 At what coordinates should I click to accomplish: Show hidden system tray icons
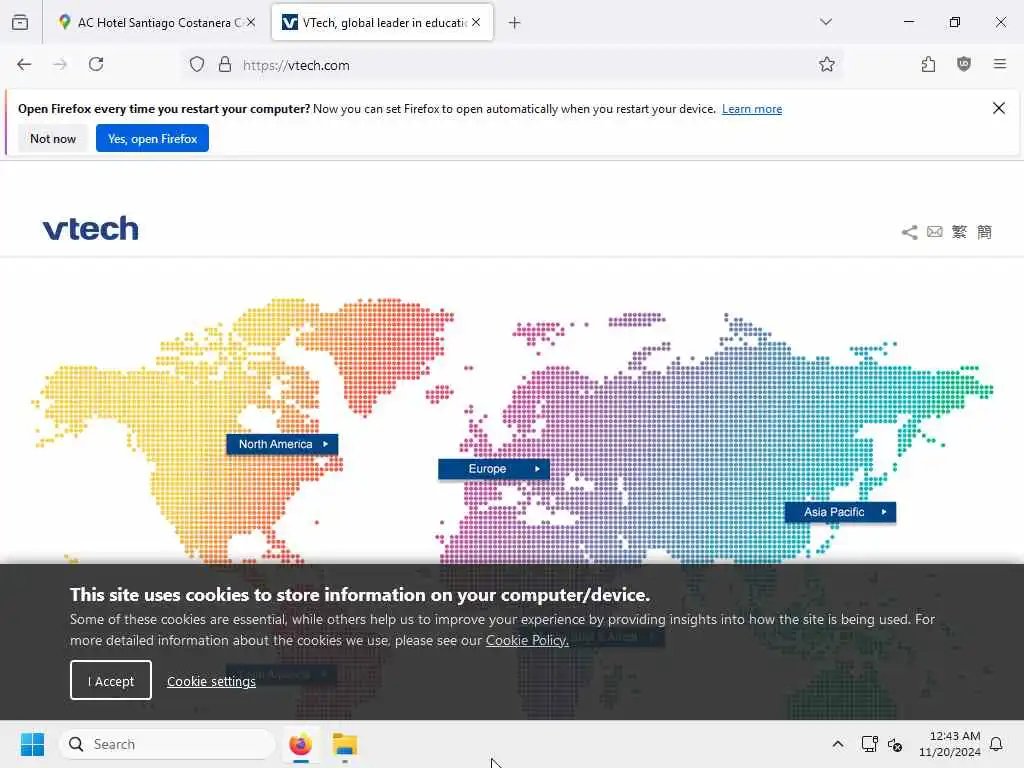coord(837,744)
